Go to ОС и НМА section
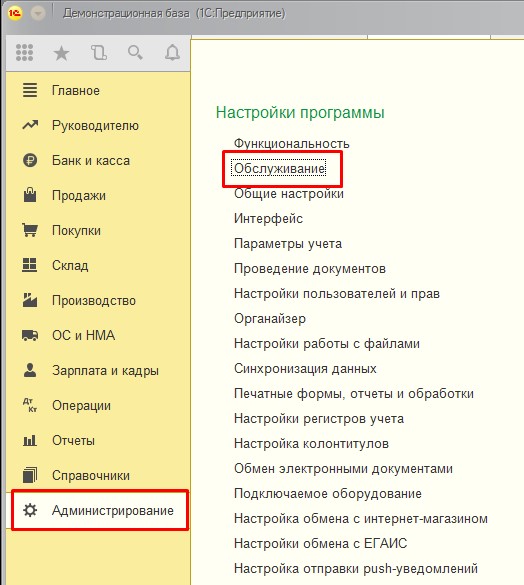Viewport: 524px width, 585px height. click(x=83, y=335)
